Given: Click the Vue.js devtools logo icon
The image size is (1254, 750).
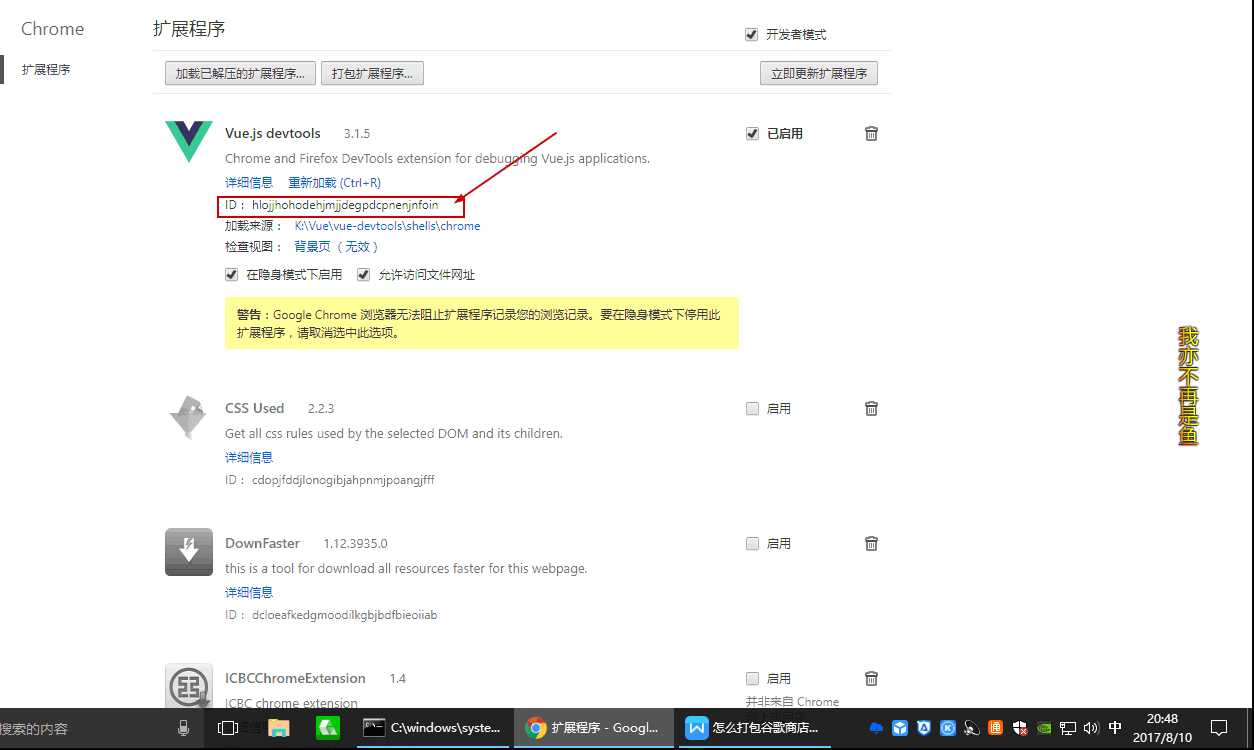Looking at the screenshot, I should coord(189,142).
